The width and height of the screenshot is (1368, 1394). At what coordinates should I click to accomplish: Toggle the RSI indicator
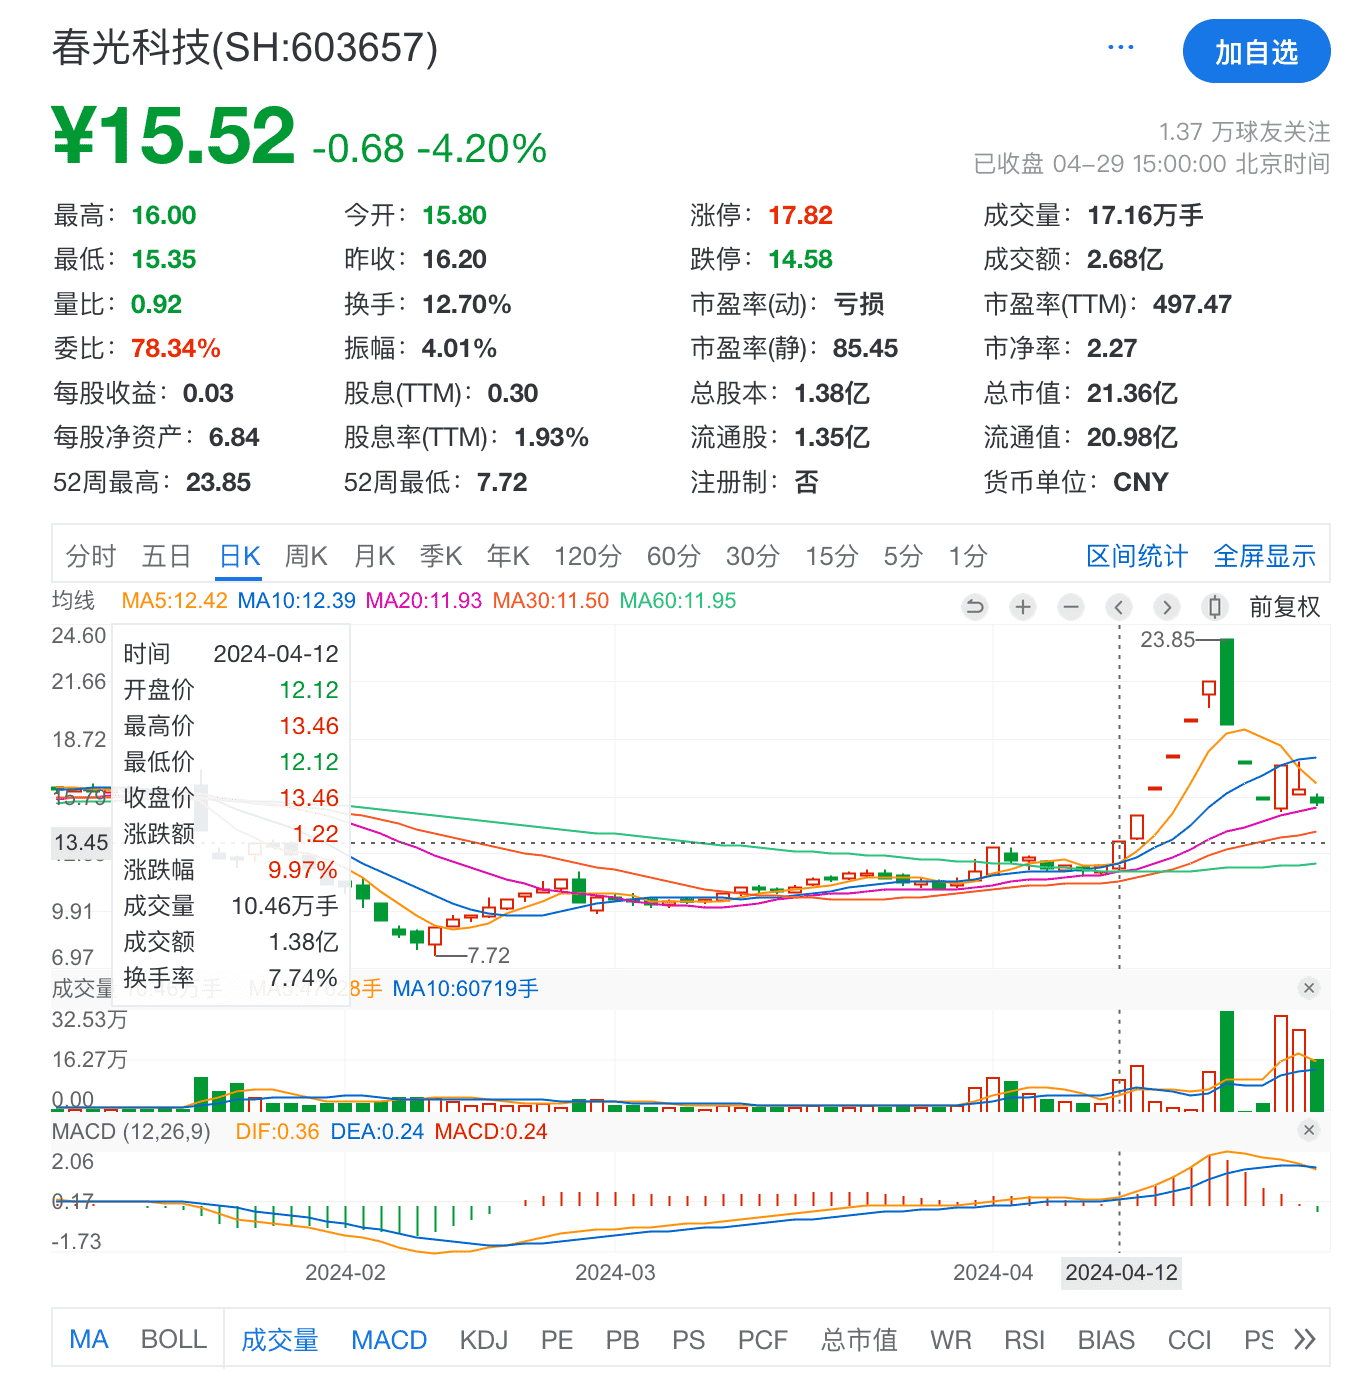[1024, 1340]
